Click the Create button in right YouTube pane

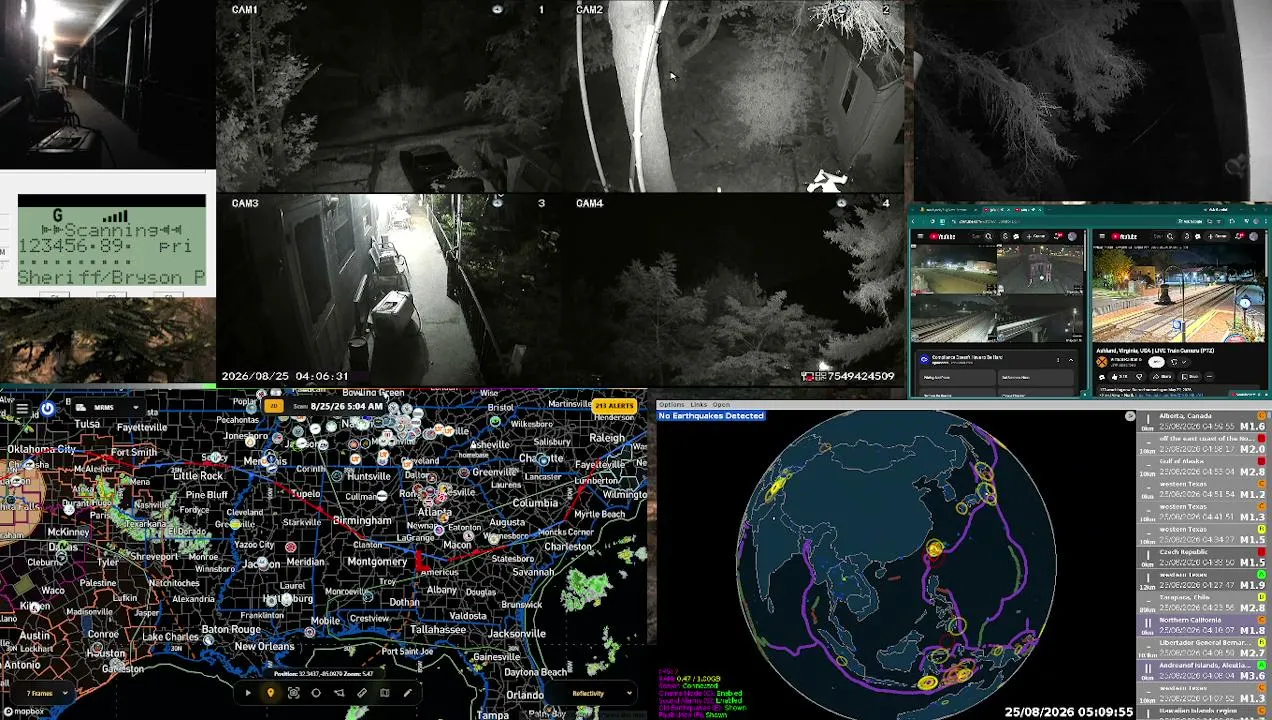1218,236
